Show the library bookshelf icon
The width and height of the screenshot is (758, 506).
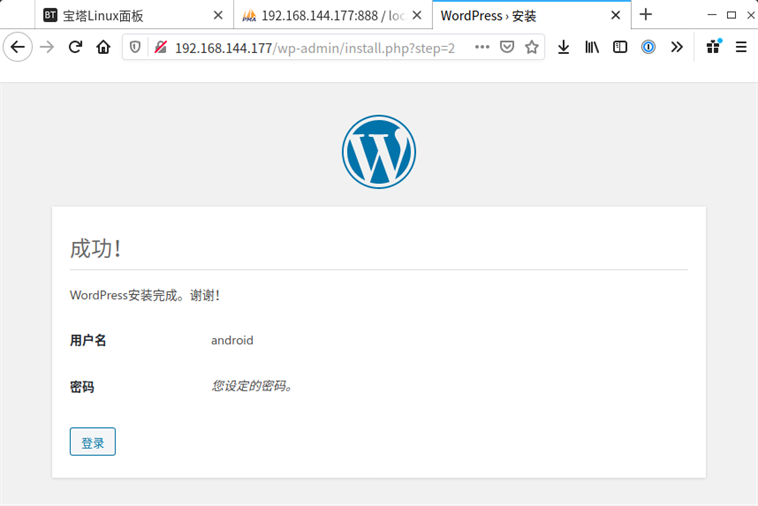click(592, 47)
